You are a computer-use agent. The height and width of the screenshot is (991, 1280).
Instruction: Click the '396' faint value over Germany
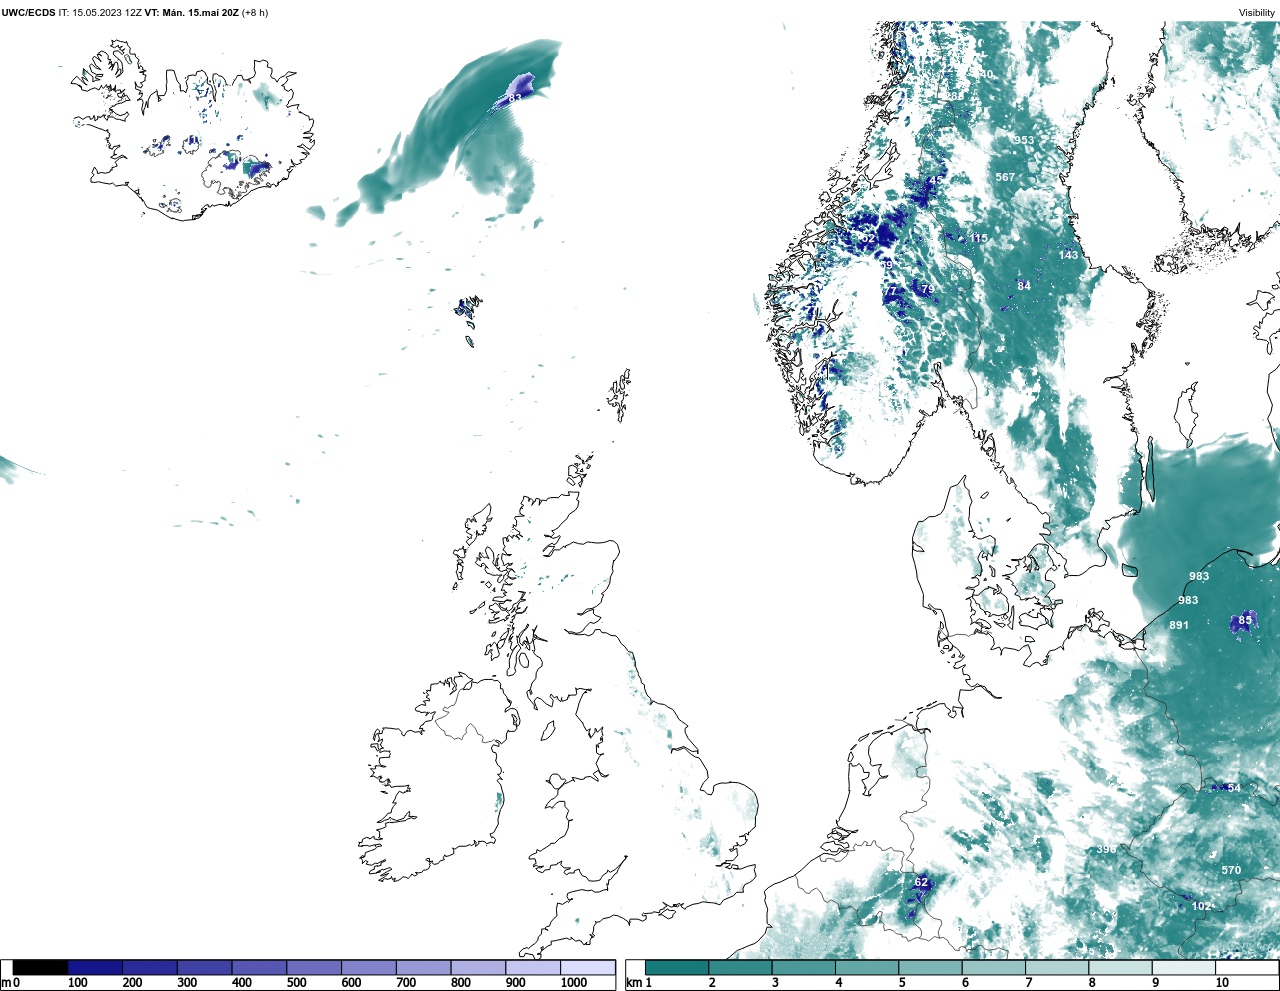point(1106,850)
